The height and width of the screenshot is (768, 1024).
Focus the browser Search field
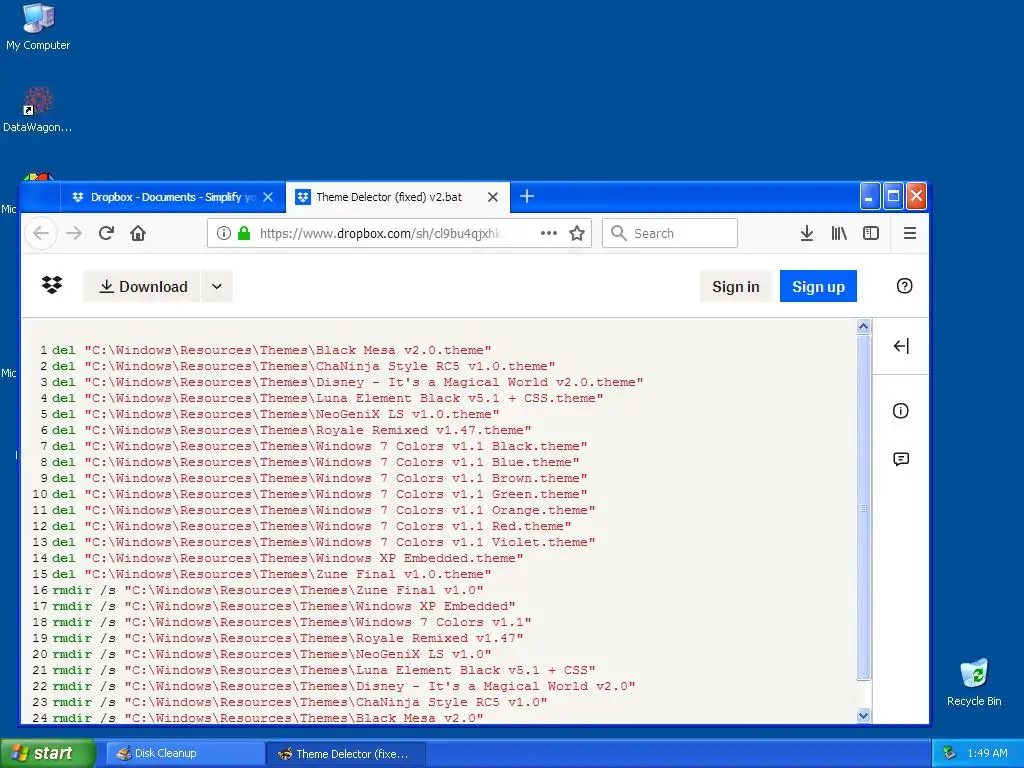point(669,233)
